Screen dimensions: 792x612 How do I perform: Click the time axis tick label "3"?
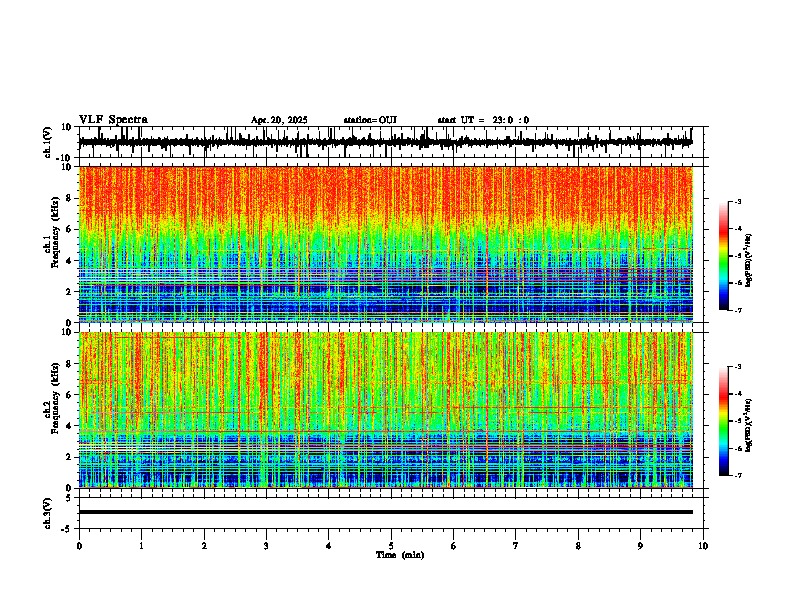pos(266,546)
